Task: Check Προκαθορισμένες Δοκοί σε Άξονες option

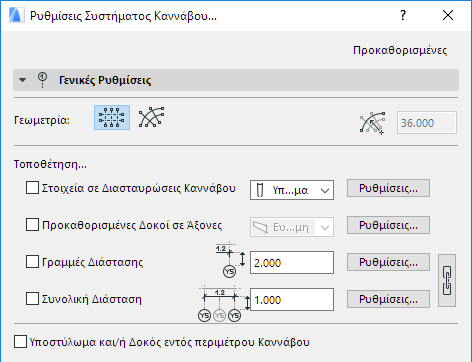Action: pos(32,225)
